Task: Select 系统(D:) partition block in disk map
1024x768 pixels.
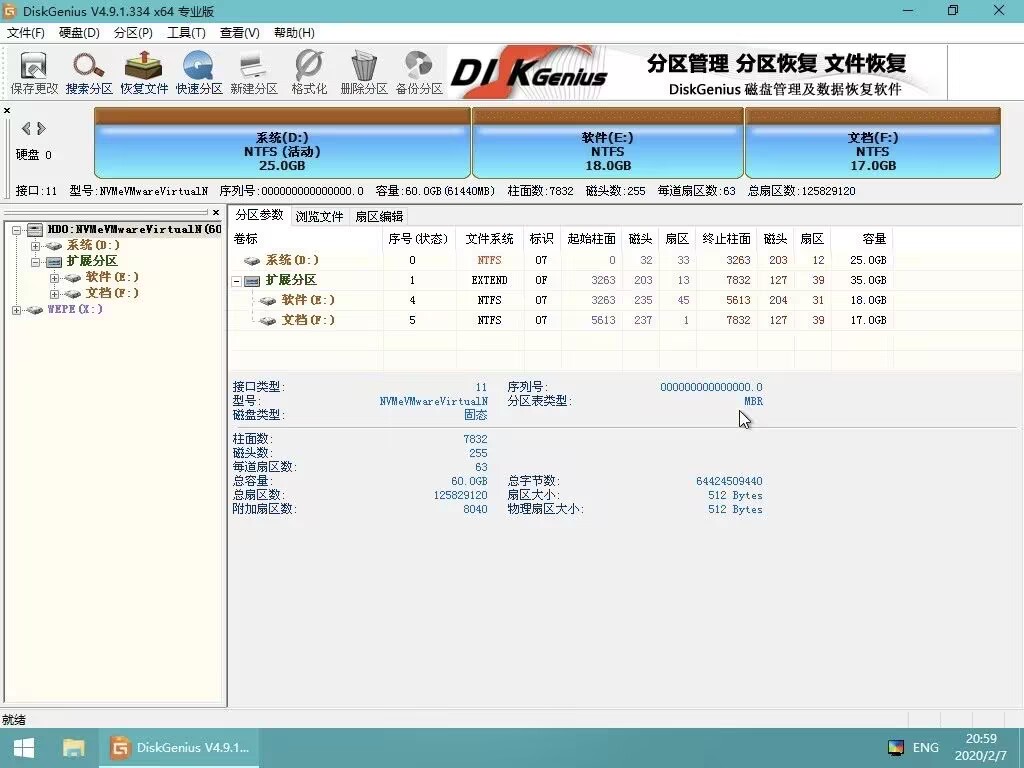Action: click(282, 143)
